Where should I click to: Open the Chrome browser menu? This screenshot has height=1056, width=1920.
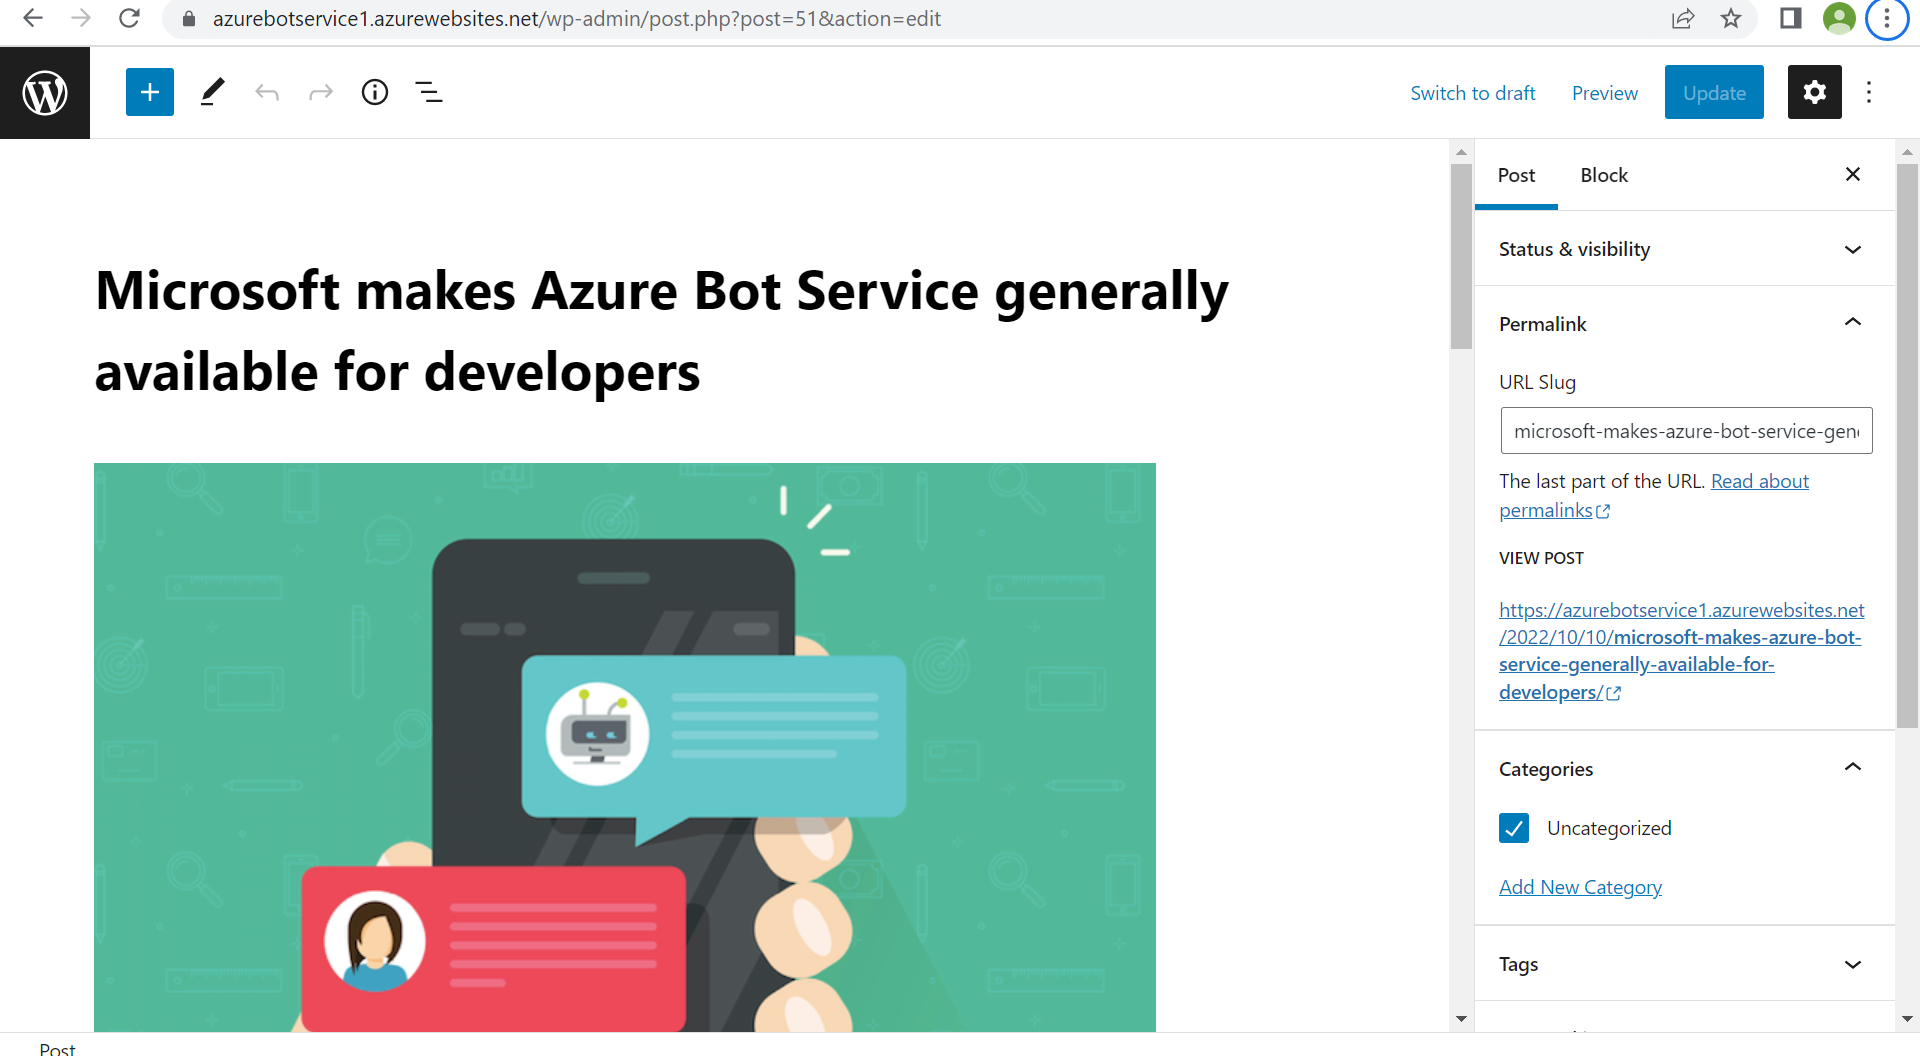(1887, 18)
